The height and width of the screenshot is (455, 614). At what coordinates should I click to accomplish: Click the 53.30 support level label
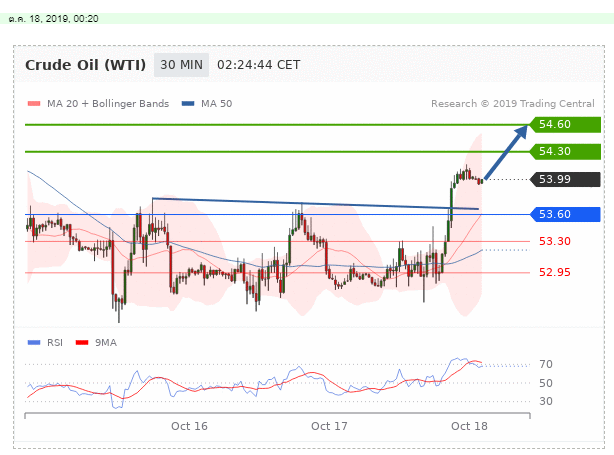[554, 241]
